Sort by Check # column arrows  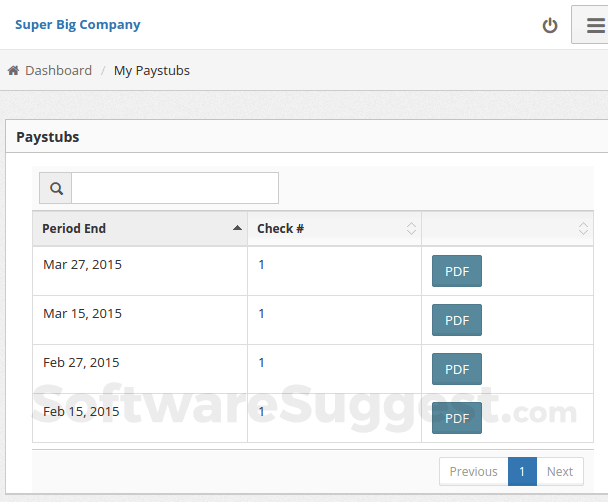411,229
